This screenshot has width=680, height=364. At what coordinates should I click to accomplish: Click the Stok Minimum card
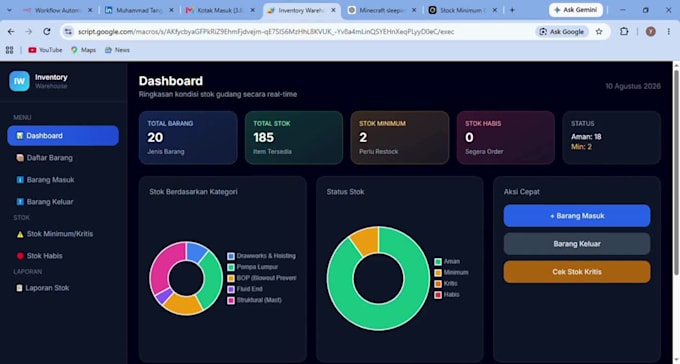coord(400,138)
